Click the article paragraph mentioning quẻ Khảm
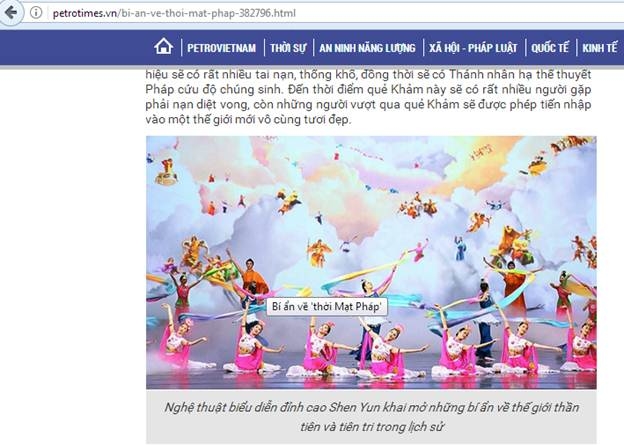Image resolution: width=624 pixels, height=445 pixels. point(368,97)
